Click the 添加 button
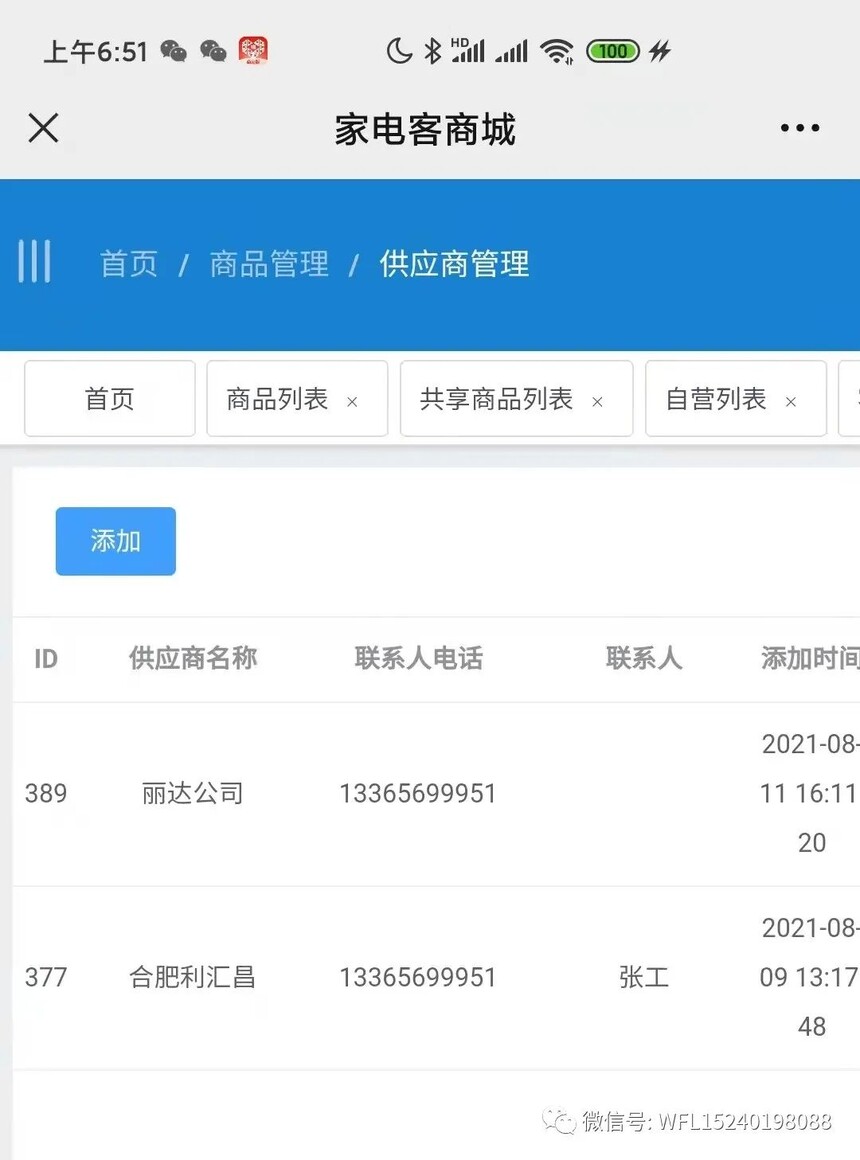 coord(115,541)
